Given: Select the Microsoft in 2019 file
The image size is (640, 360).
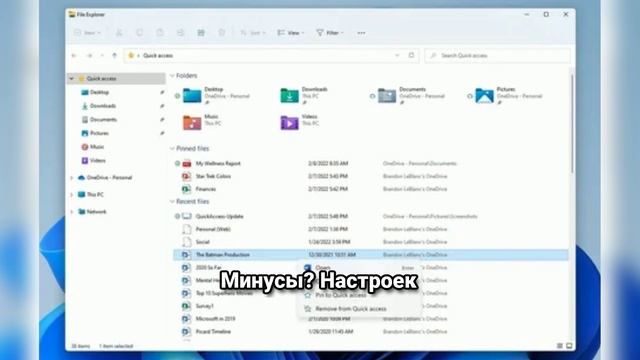Looking at the screenshot, I should coord(216,319).
